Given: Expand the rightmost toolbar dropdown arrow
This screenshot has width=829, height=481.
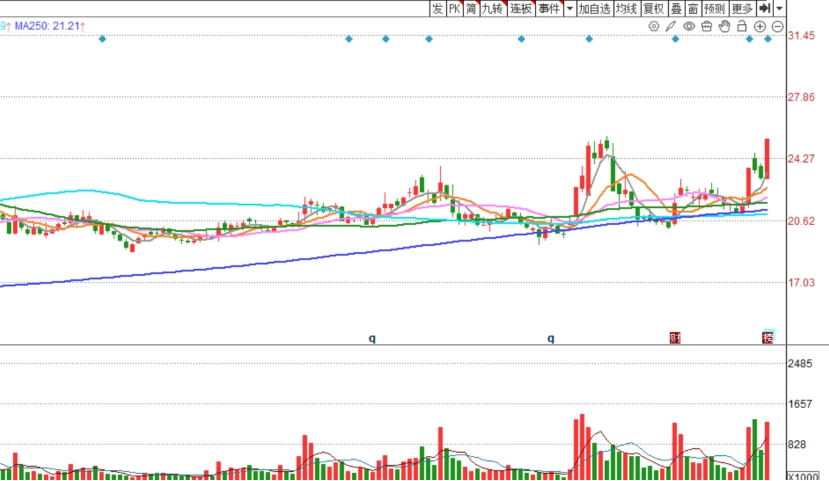Looking at the screenshot, I should click(779, 8).
